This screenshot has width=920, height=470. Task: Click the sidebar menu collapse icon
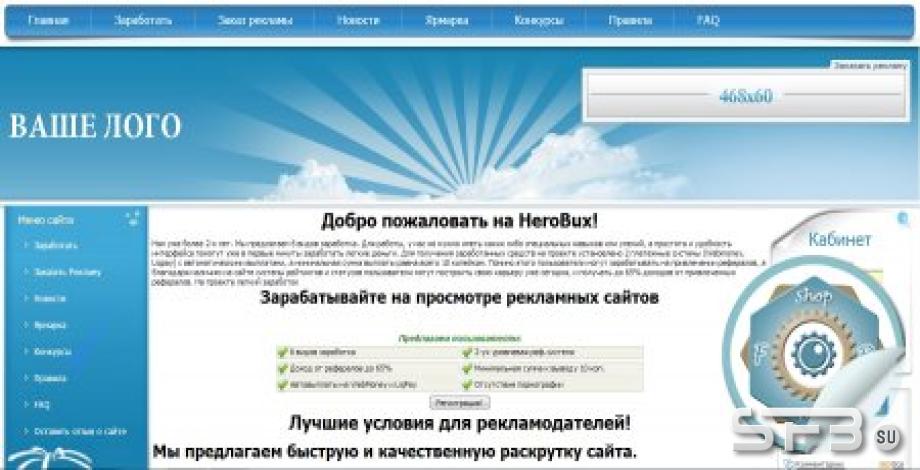click(x=133, y=219)
